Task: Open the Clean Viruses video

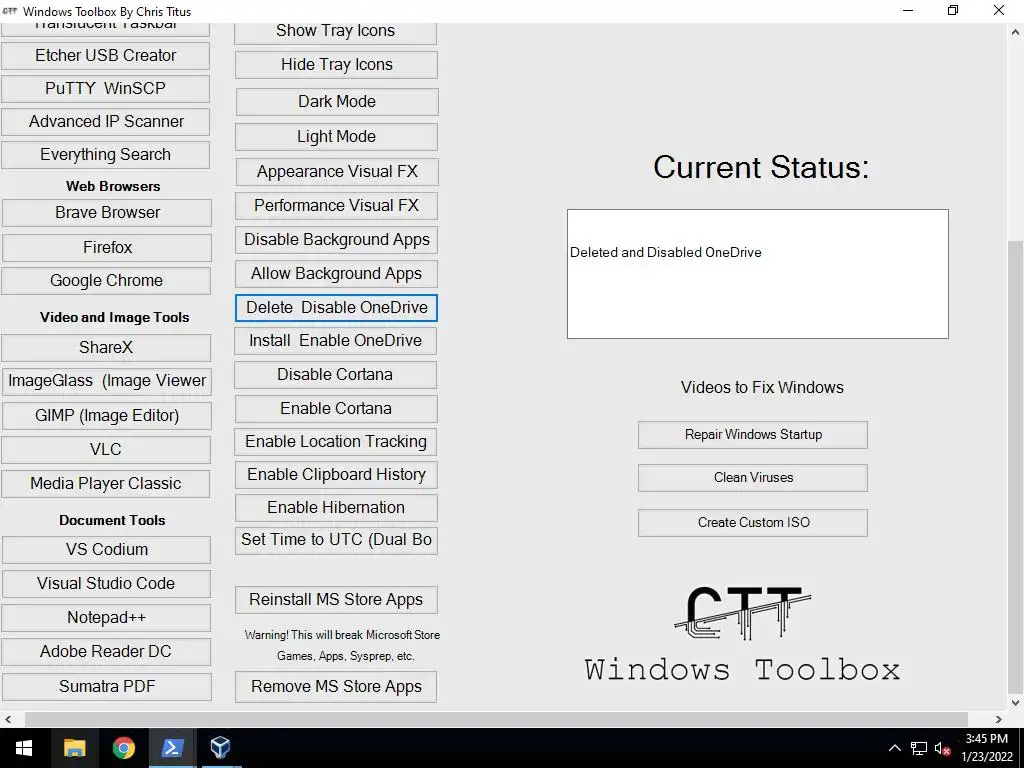Action: [x=753, y=478]
